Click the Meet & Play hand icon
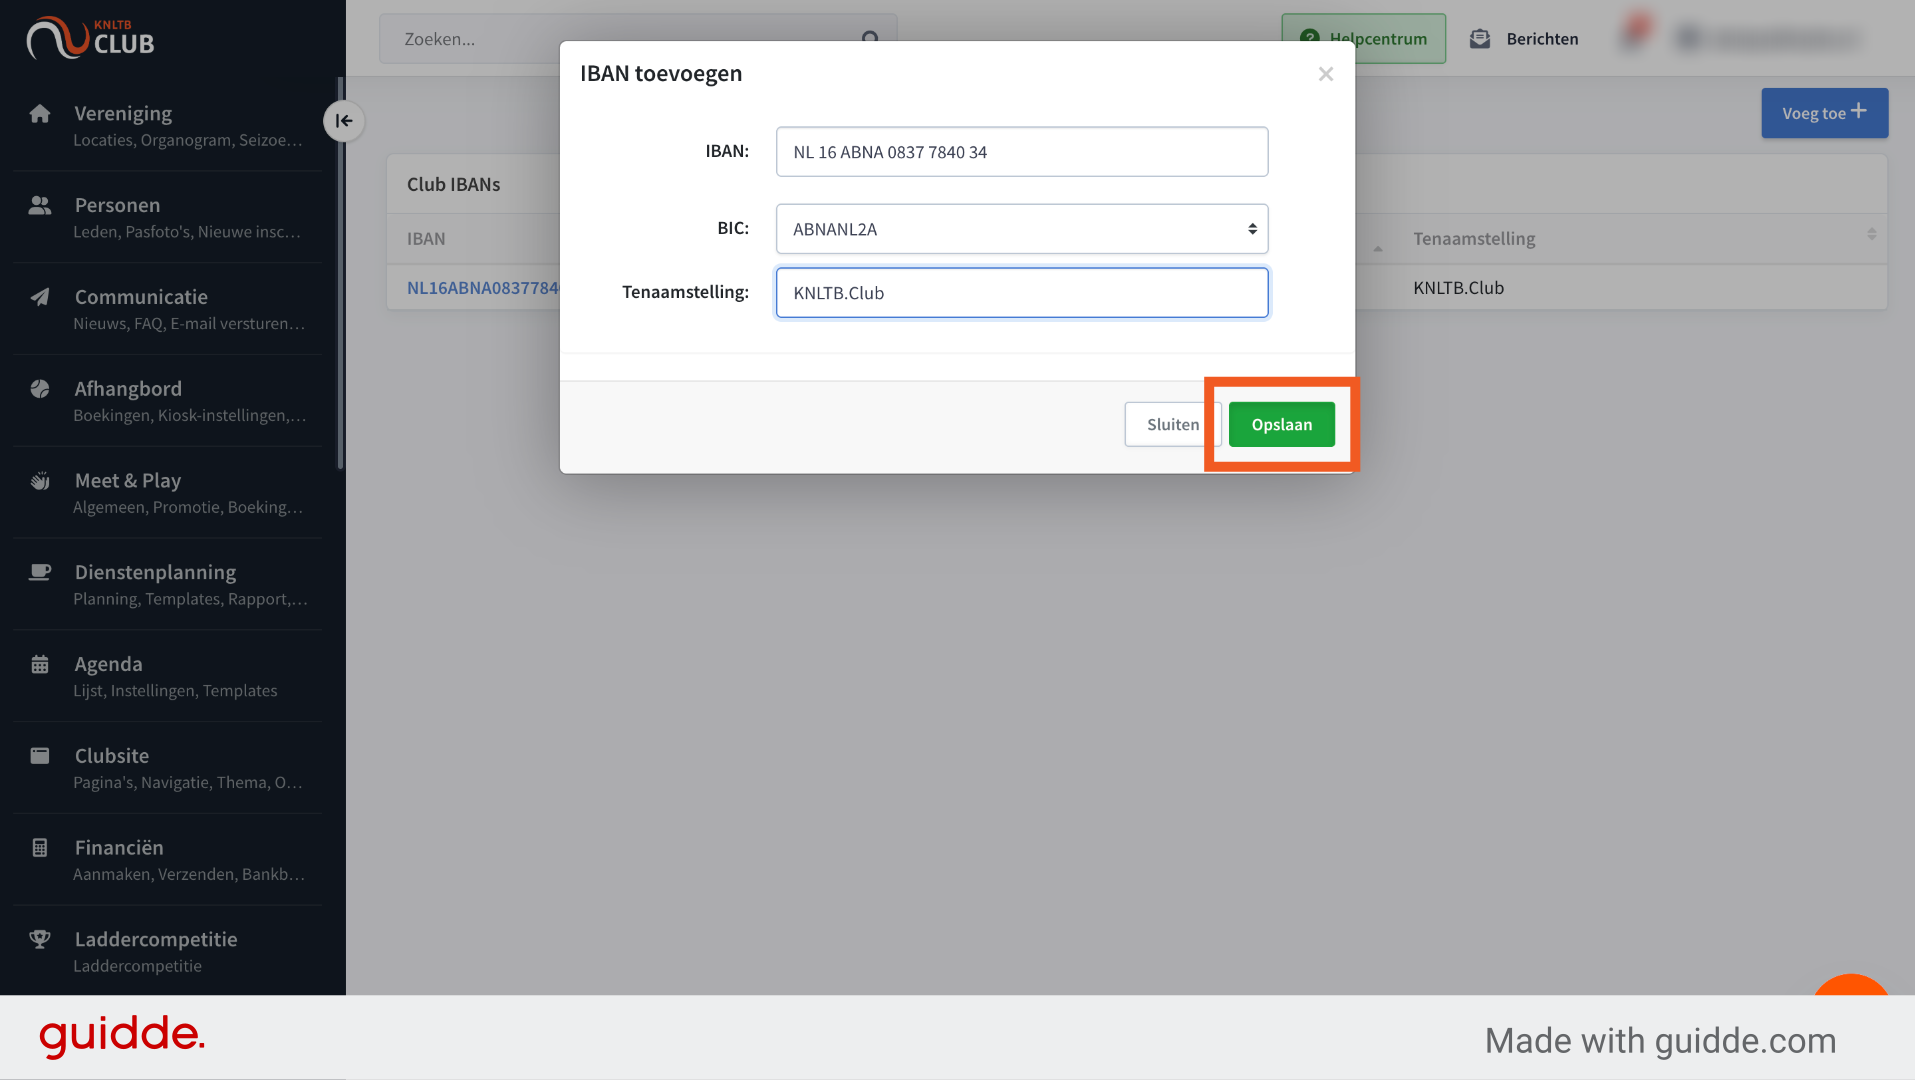This screenshot has width=1915, height=1080. pos(40,481)
